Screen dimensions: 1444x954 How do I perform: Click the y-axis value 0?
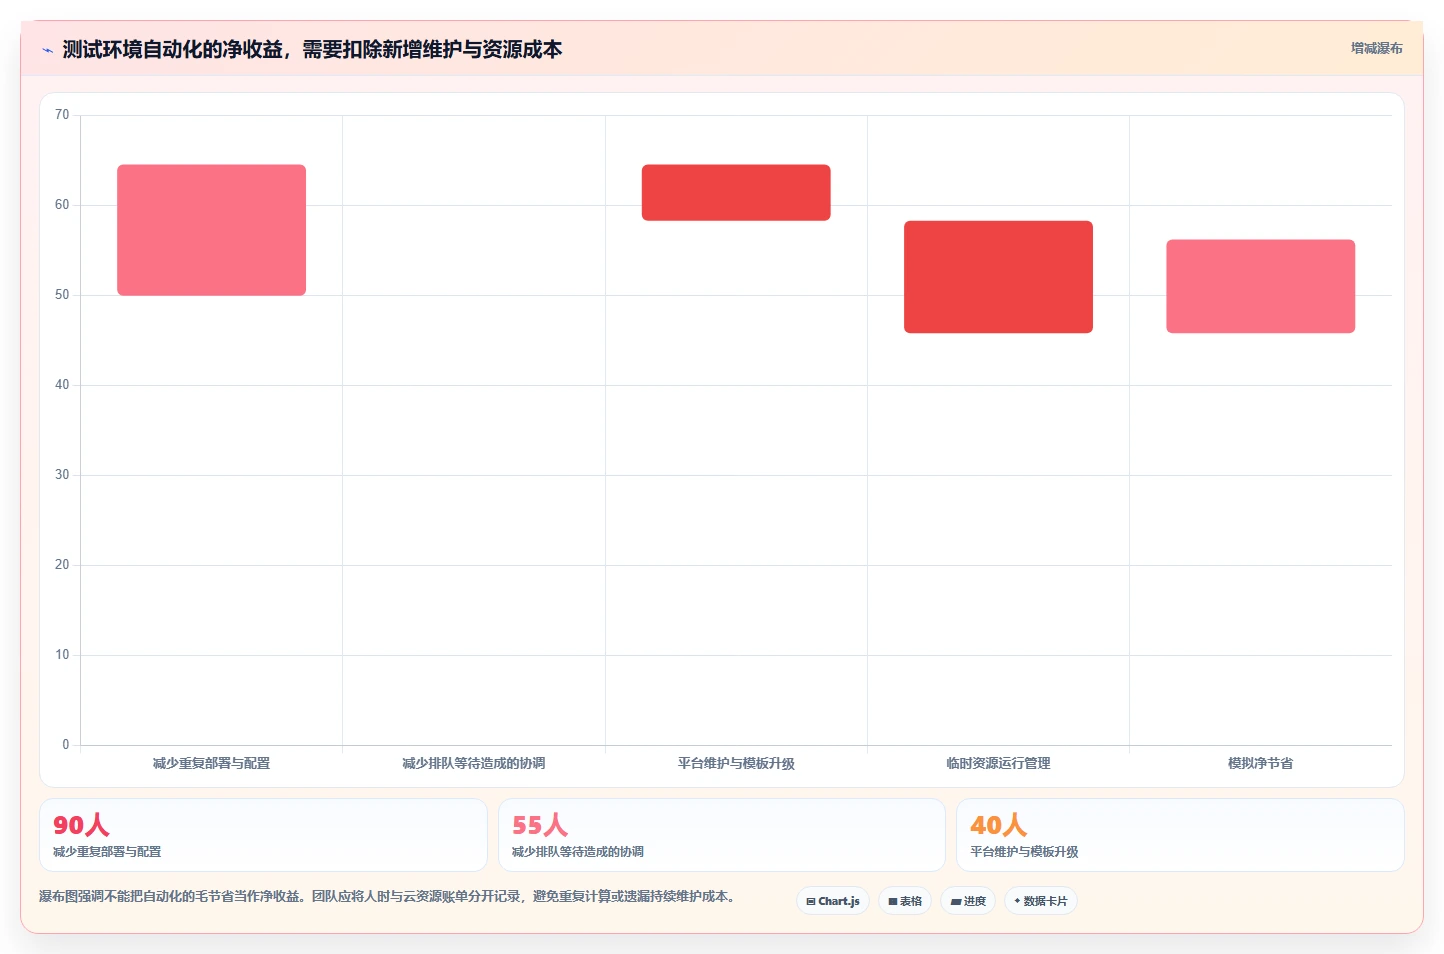66,745
